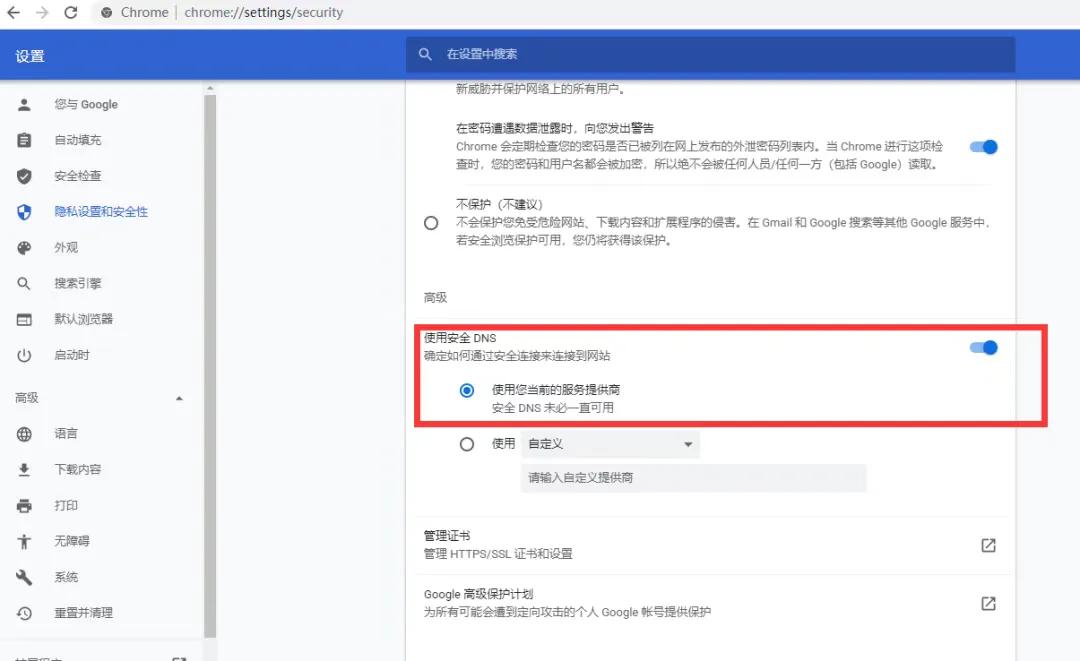Click the 默认浏览器 sidebar icon
Image resolution: width=1080 pixels, height=661 pixels.
pyautogui.click(x=24, y=319)
